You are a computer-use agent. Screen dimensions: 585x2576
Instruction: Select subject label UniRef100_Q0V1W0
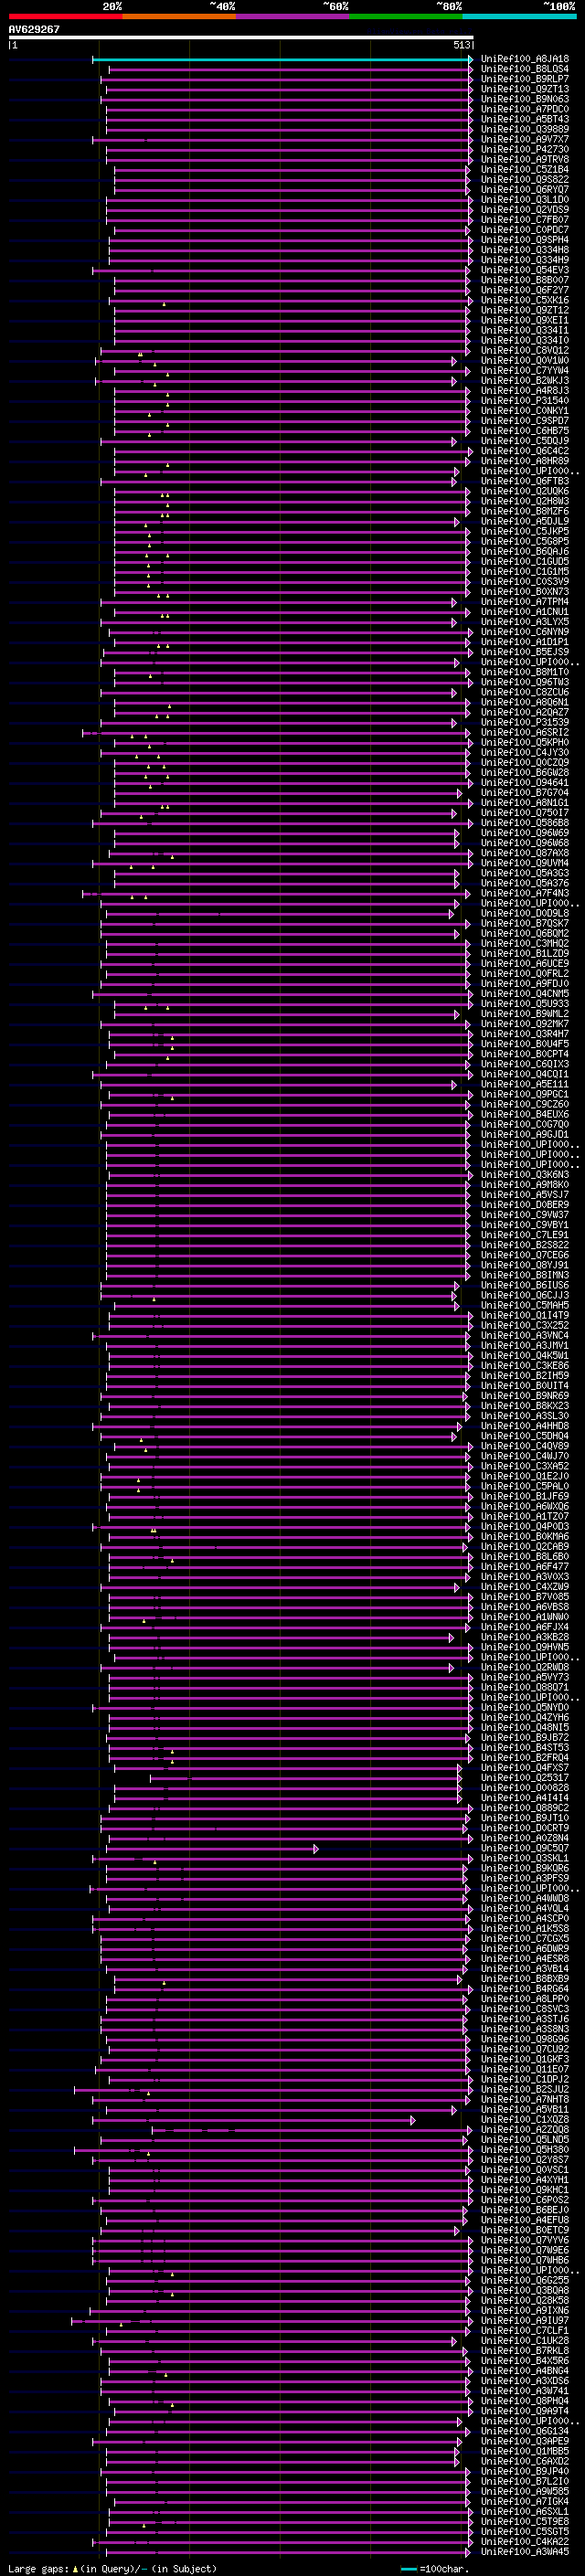[x=525, y=361]
